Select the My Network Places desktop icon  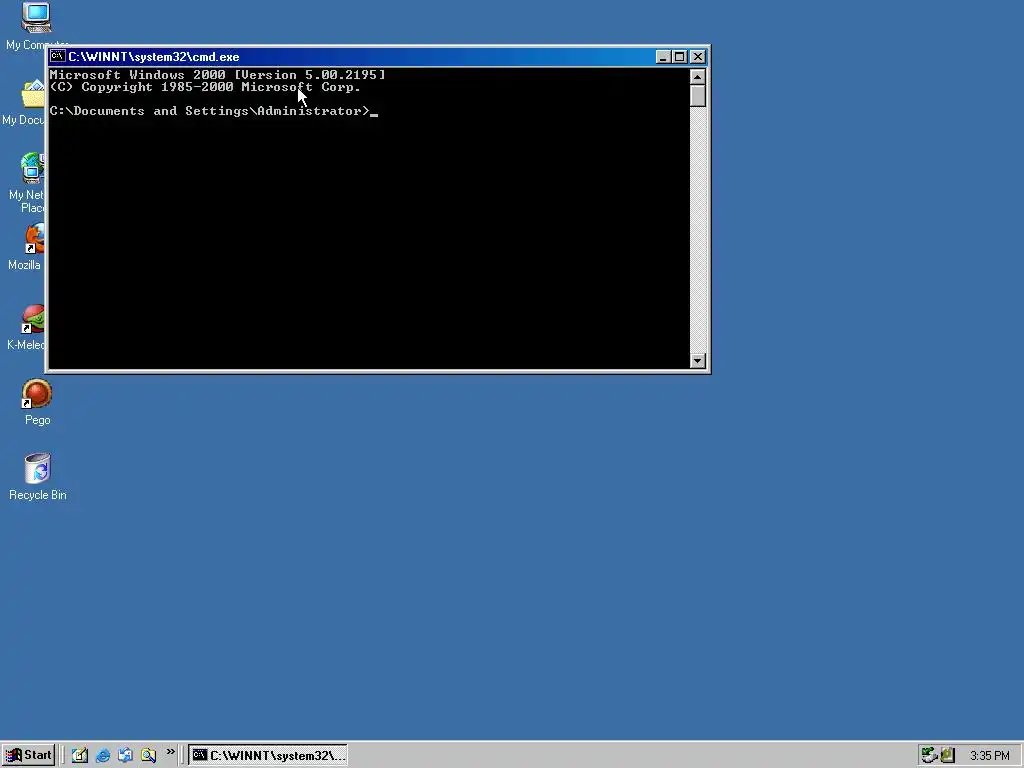pos(27,183)
